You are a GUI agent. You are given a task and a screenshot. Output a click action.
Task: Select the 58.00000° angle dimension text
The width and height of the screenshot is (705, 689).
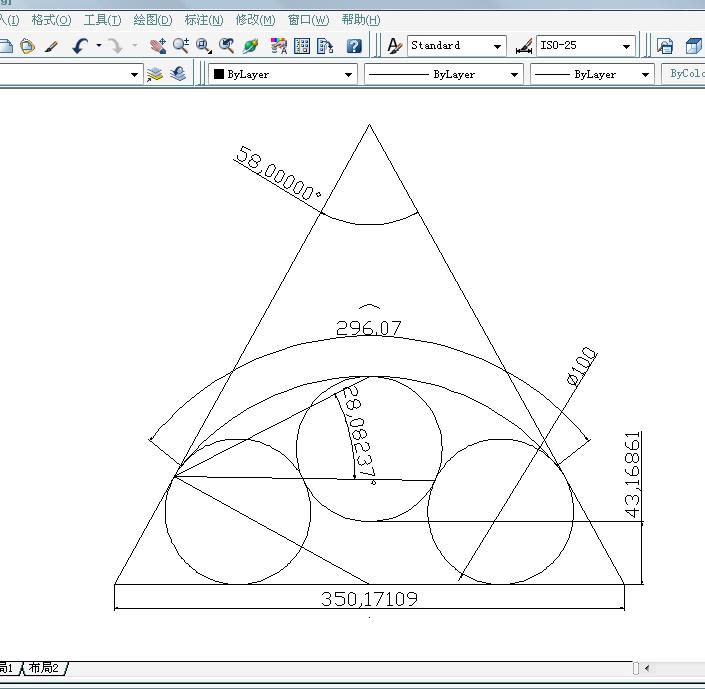point(278,174)
